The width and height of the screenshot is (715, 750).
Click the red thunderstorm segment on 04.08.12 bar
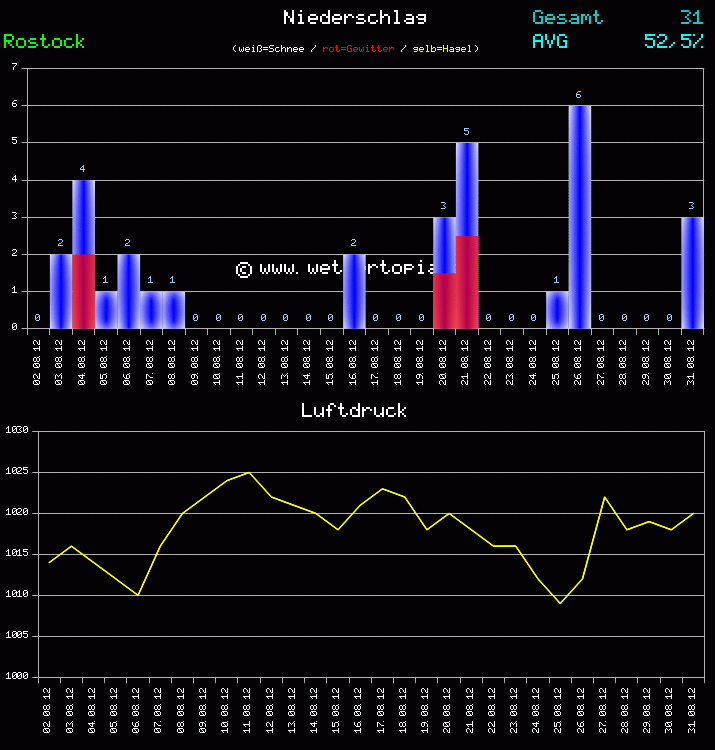point(83,291)
